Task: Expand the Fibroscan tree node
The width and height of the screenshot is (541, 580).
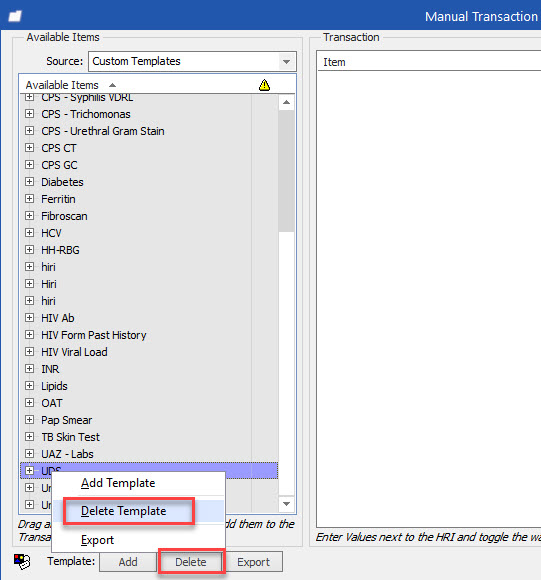Action: pos(30,216)
